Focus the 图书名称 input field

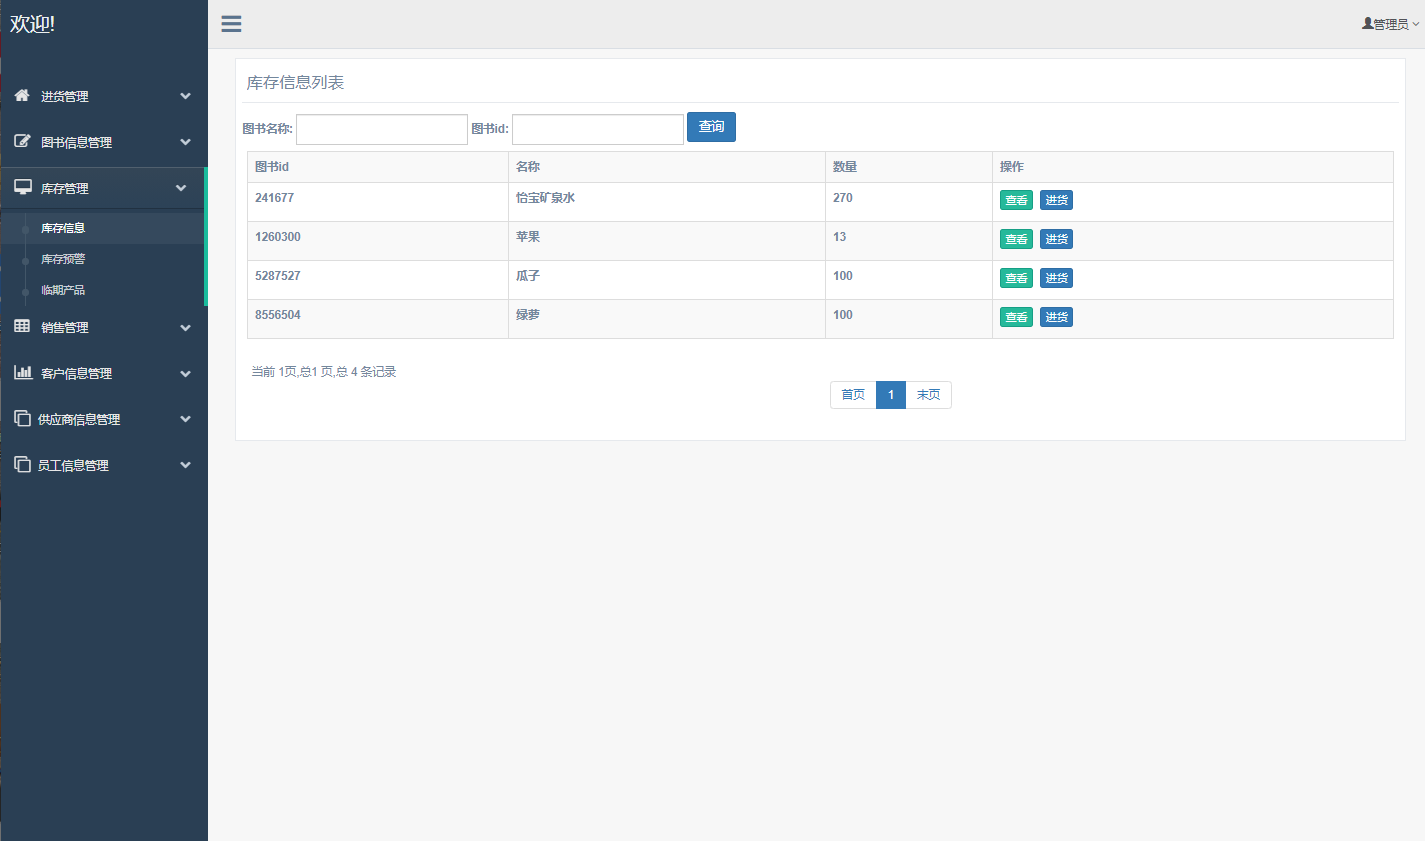[x=382, y=129]
